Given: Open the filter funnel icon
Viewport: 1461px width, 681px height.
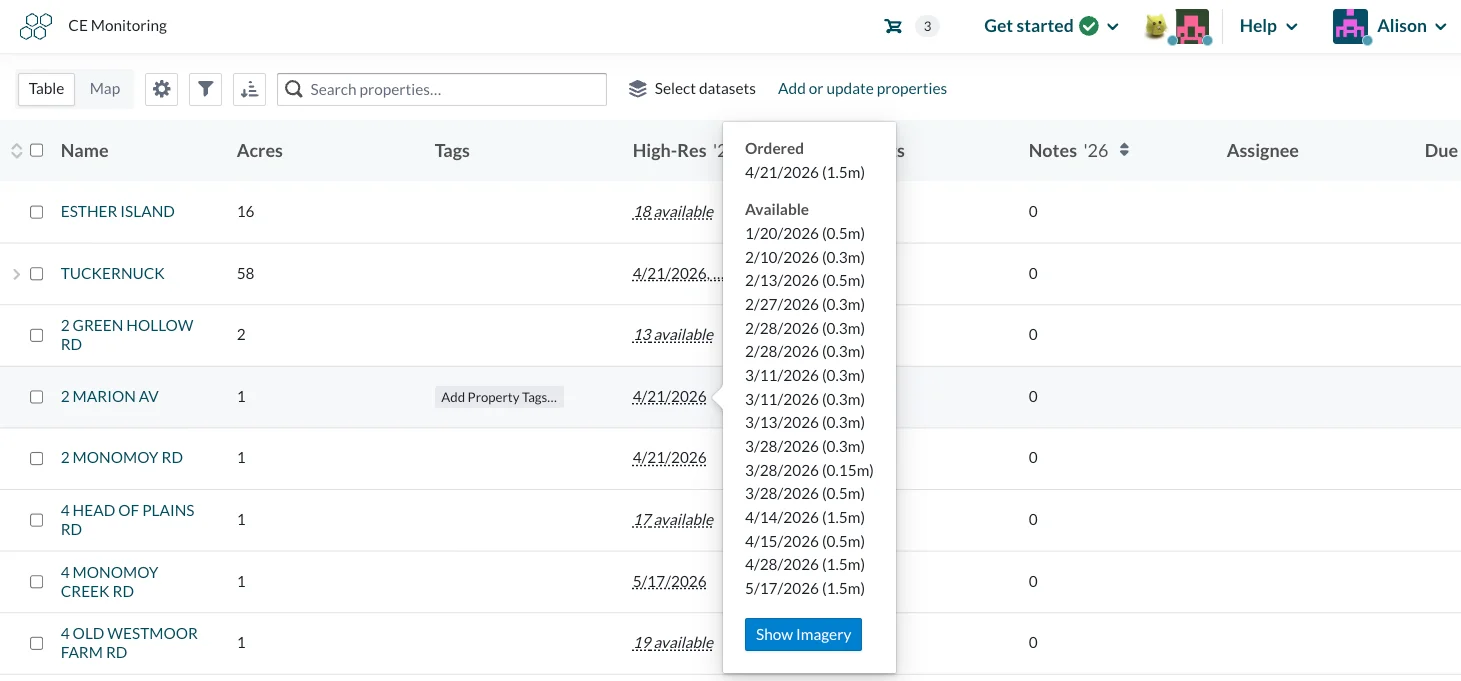Looking at the screenshot, I should (x=205, y=89).
